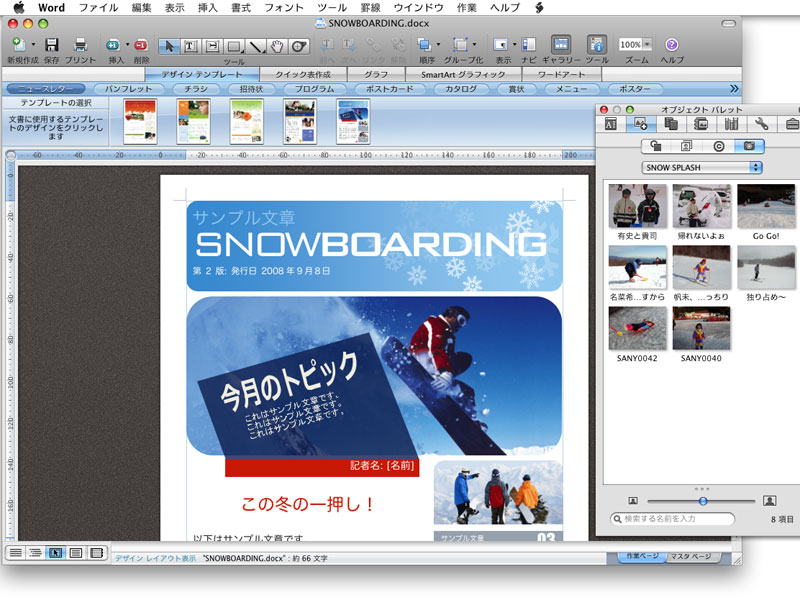
Task: Switch to the クイック表作成 tab
Action: coord(303,74)
